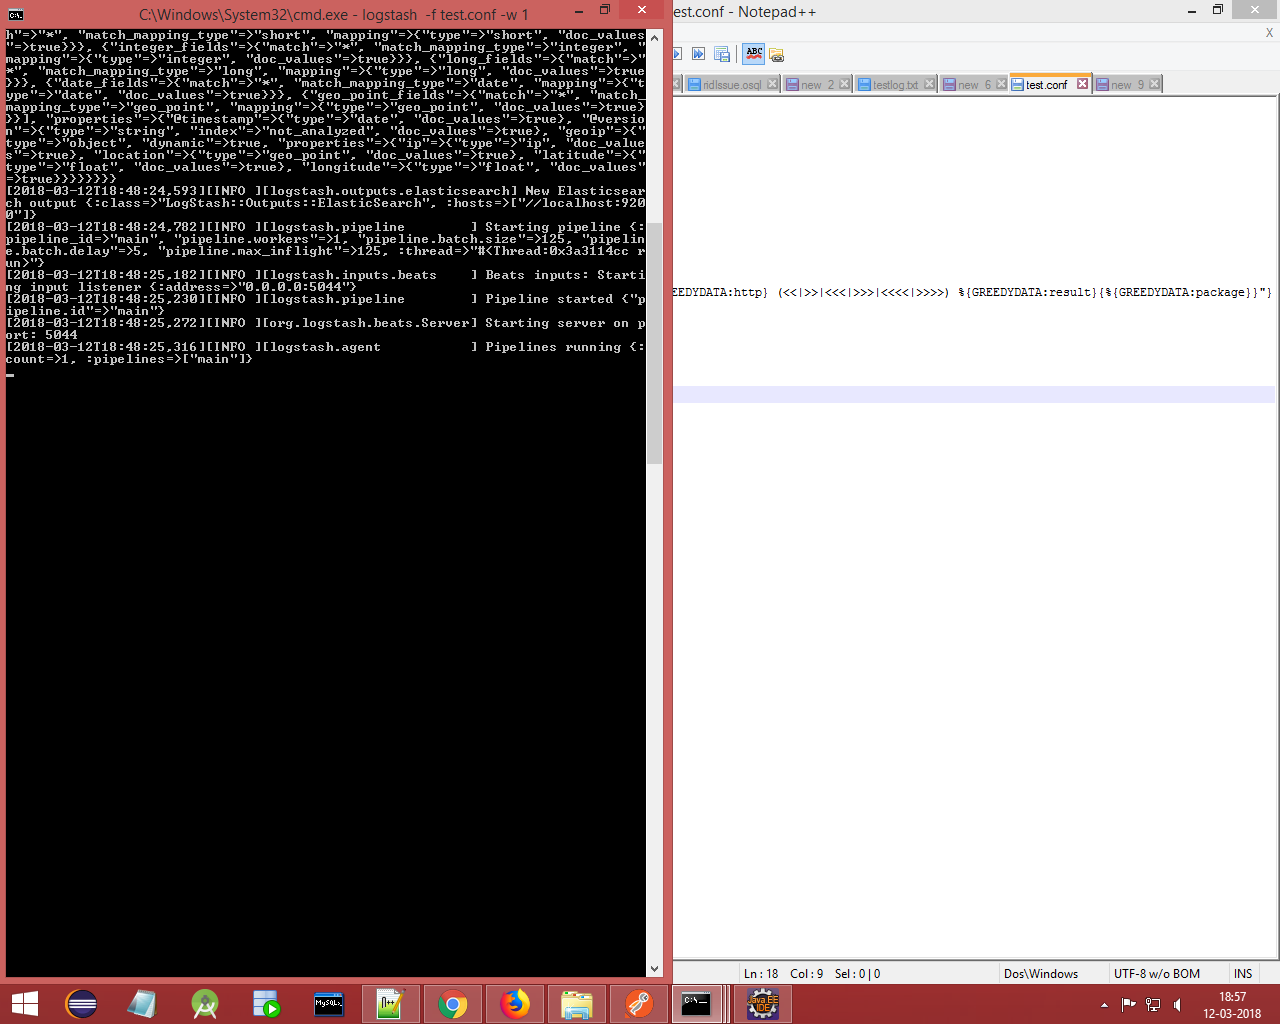This screenshot has width=1280, height=1024.
Task: Open Firefox from the taskbar
Action: 514,1004
